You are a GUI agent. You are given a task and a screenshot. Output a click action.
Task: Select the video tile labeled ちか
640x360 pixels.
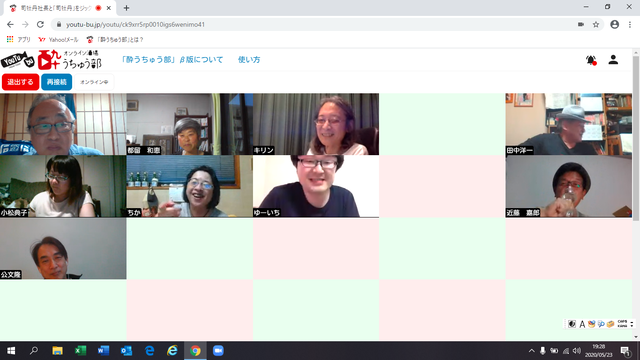coord(189,186)
